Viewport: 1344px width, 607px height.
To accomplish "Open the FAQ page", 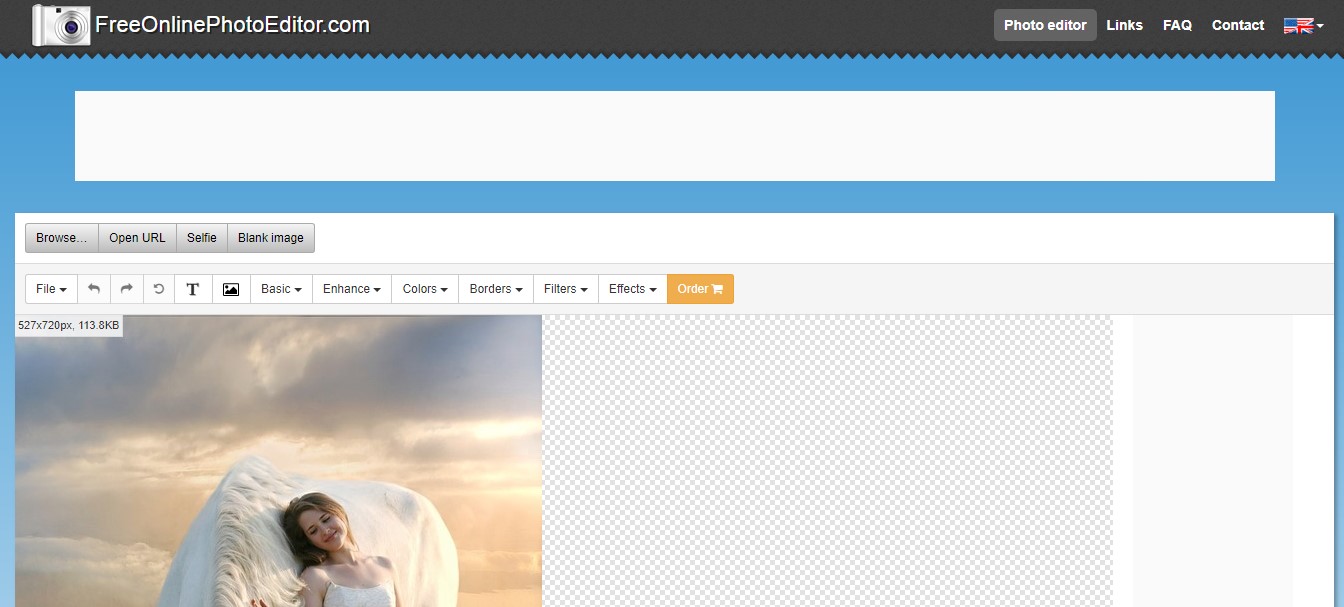I will click(1177, 25).
